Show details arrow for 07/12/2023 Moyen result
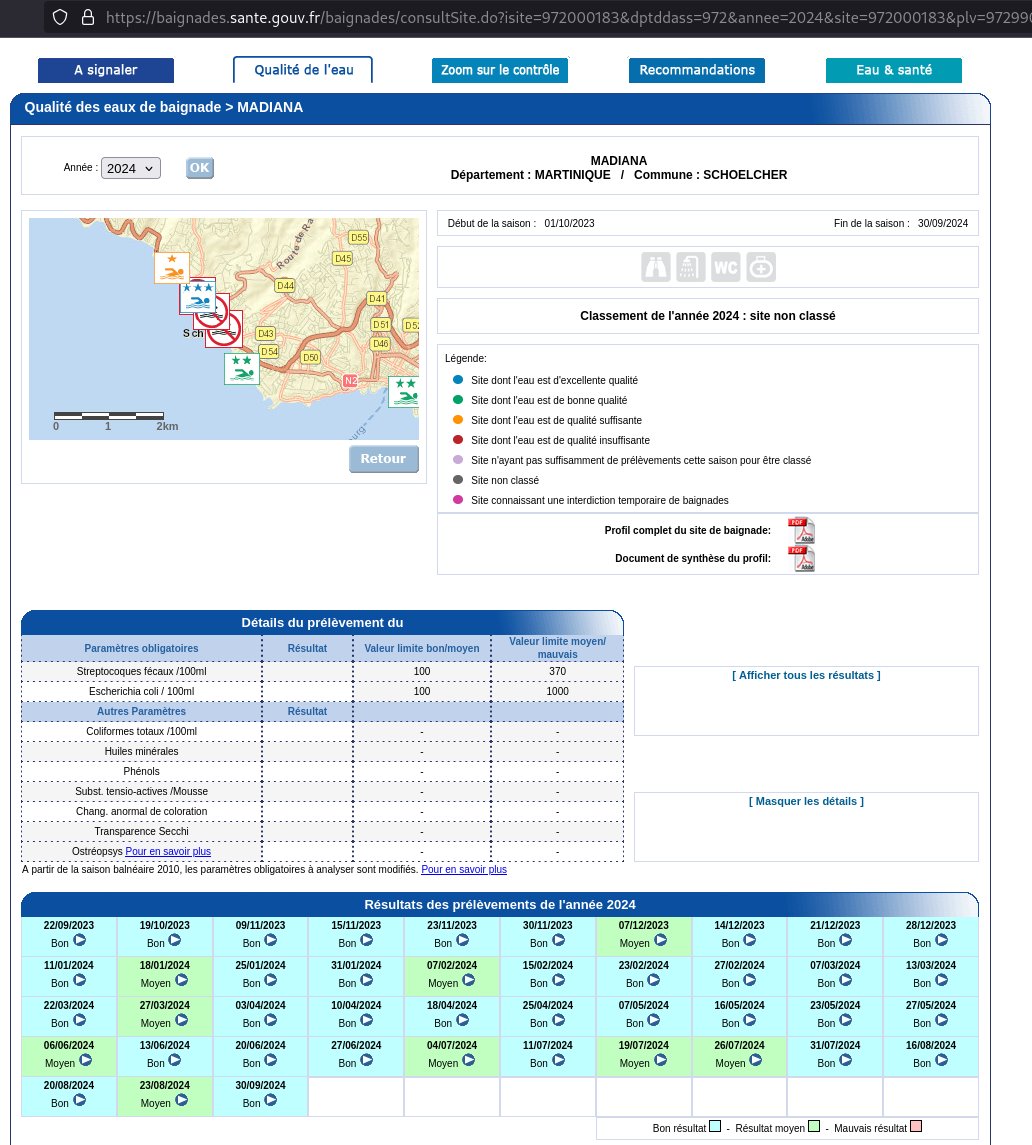The image size is (1032, 1145). 660,941
